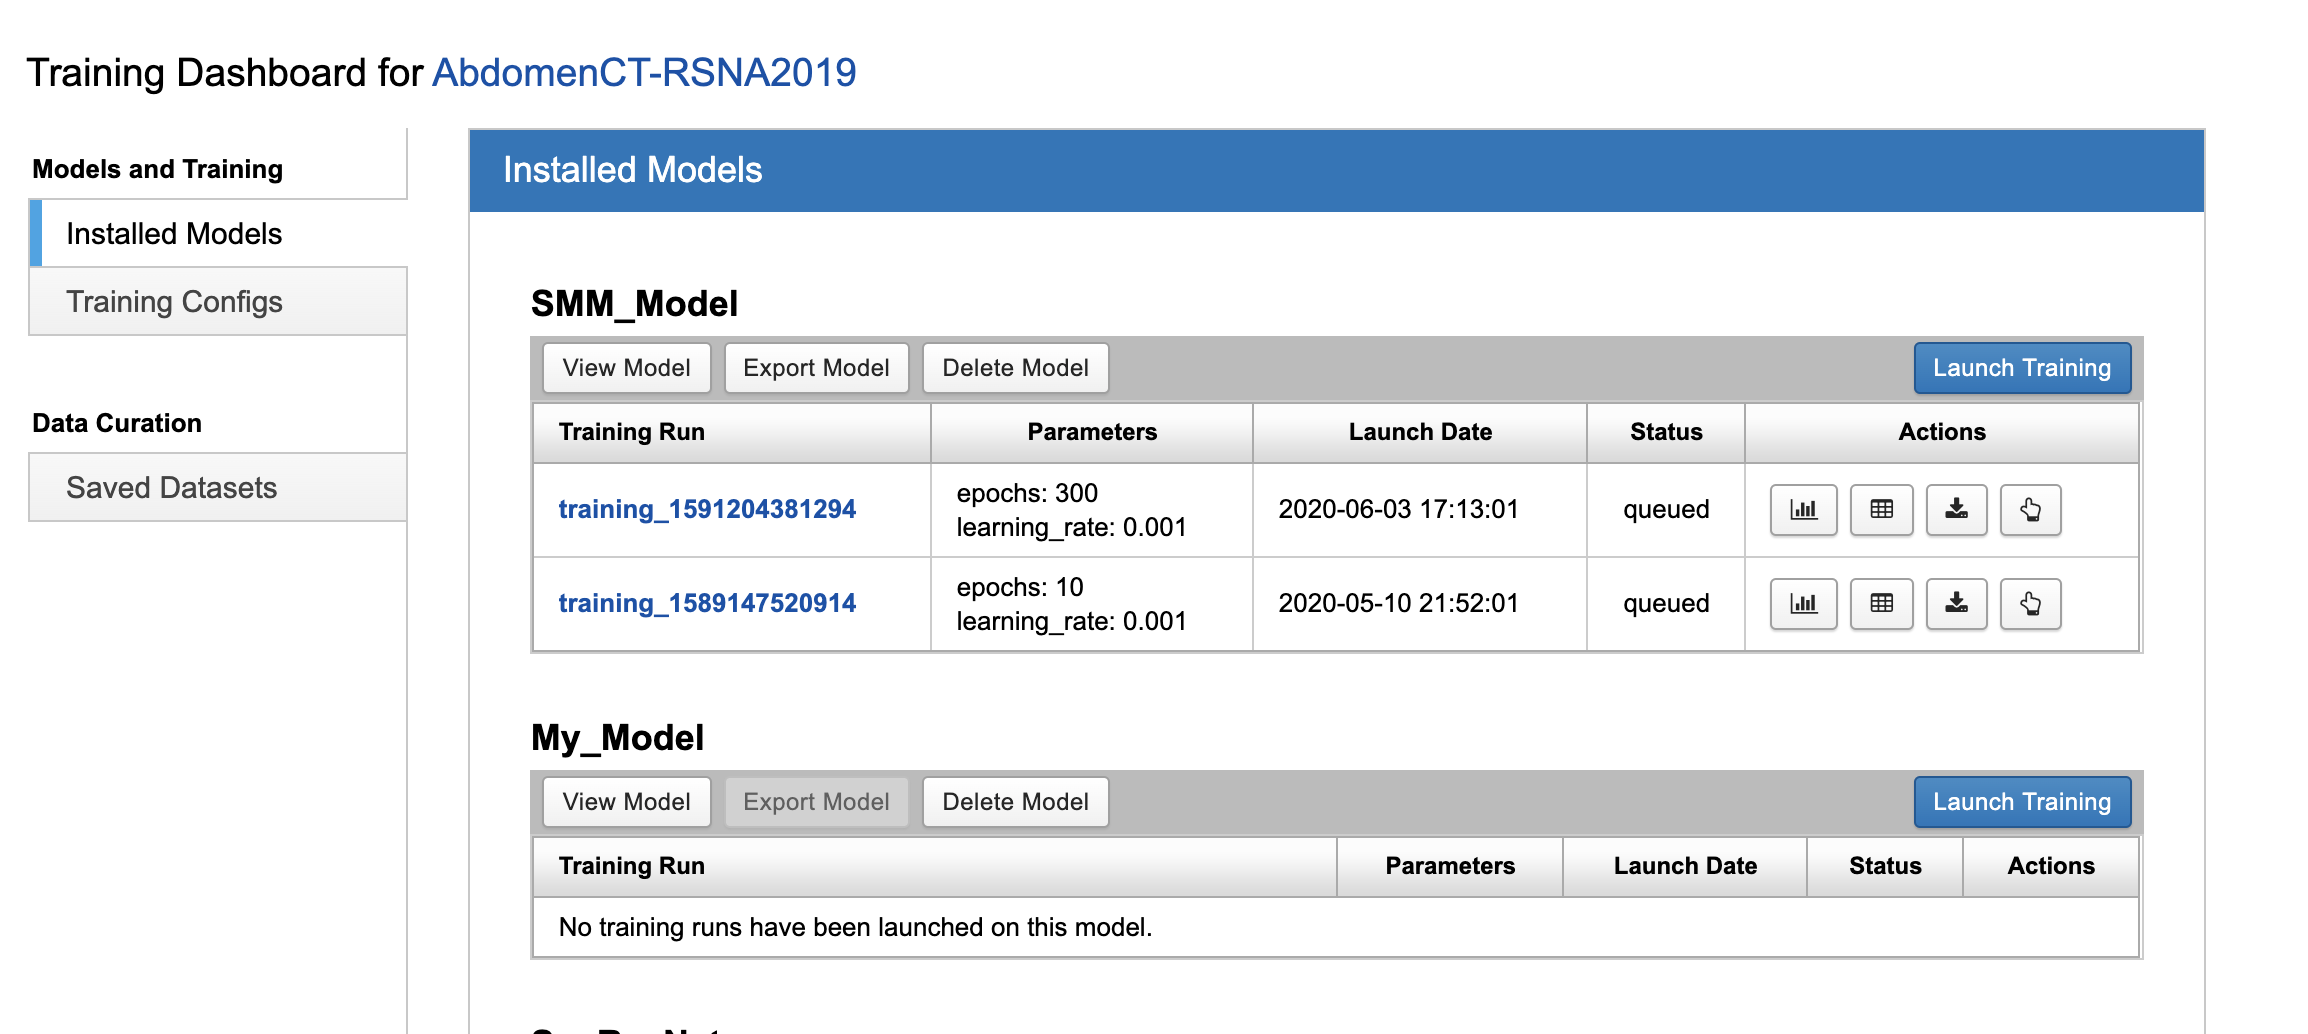Viewport: 2308px width, 1034px height.
Task: Open bar chart for training_1591204381294 run
Action: point(1803,510)
